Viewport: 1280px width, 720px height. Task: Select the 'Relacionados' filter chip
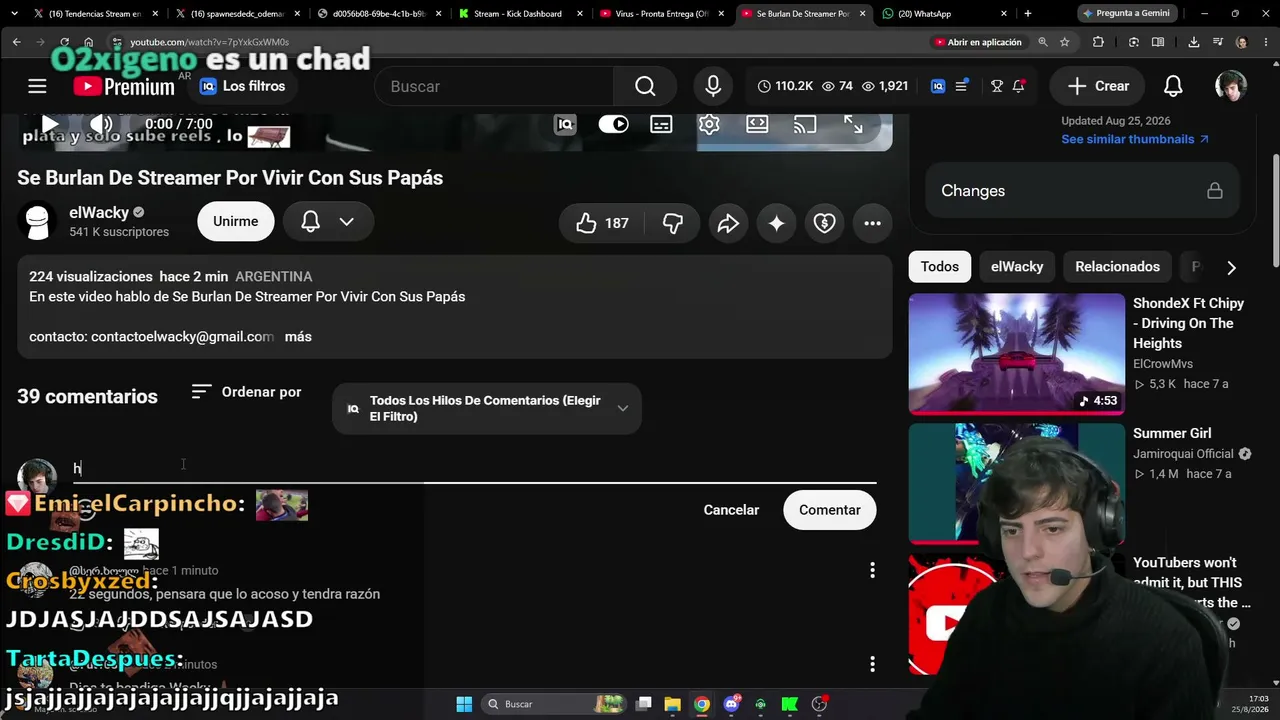click(x=1117, y=267)
